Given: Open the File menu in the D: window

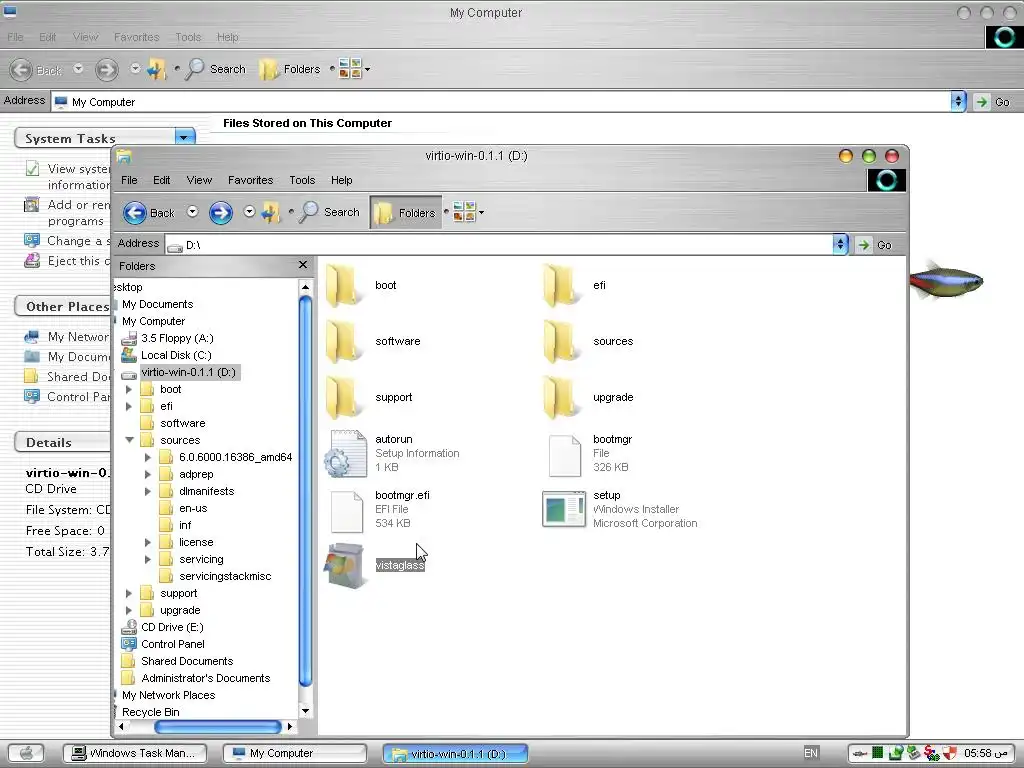Looking at the screenshot, I should click(x=129, y=180).
